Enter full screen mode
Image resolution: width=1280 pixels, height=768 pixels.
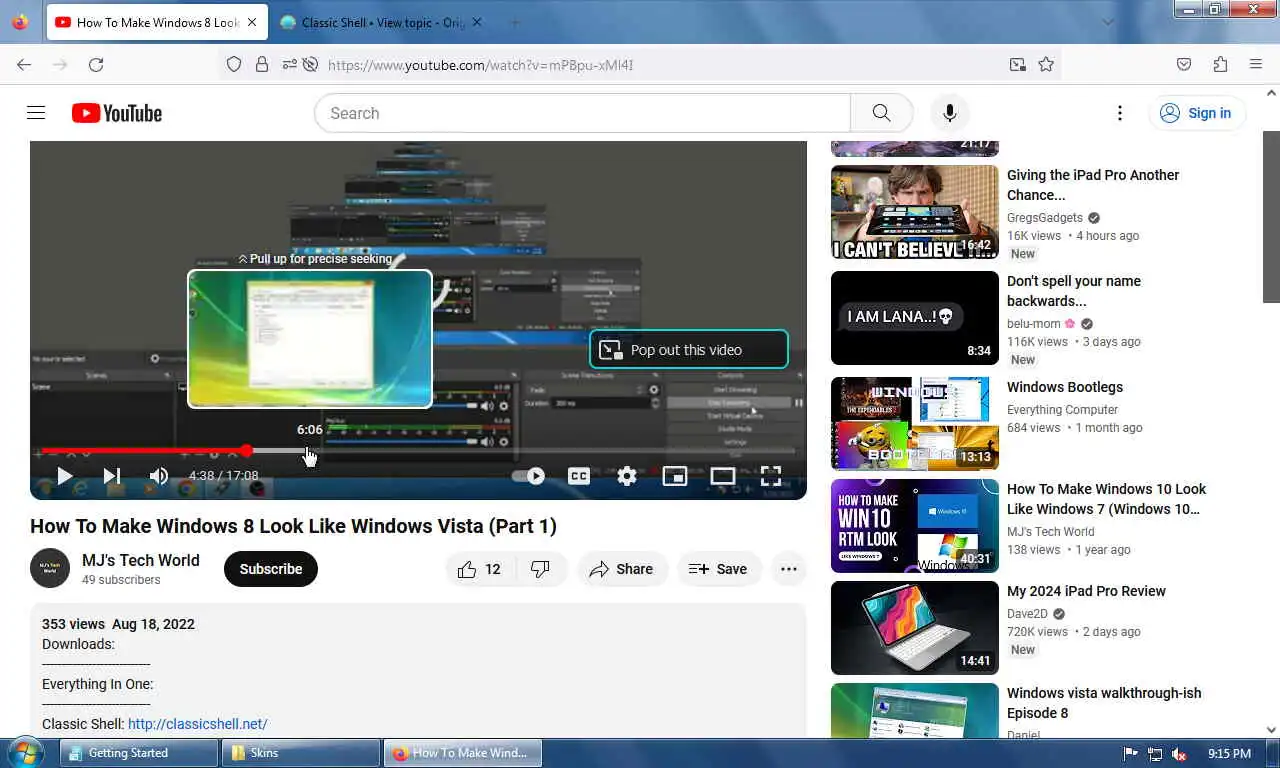pos(771,476)
